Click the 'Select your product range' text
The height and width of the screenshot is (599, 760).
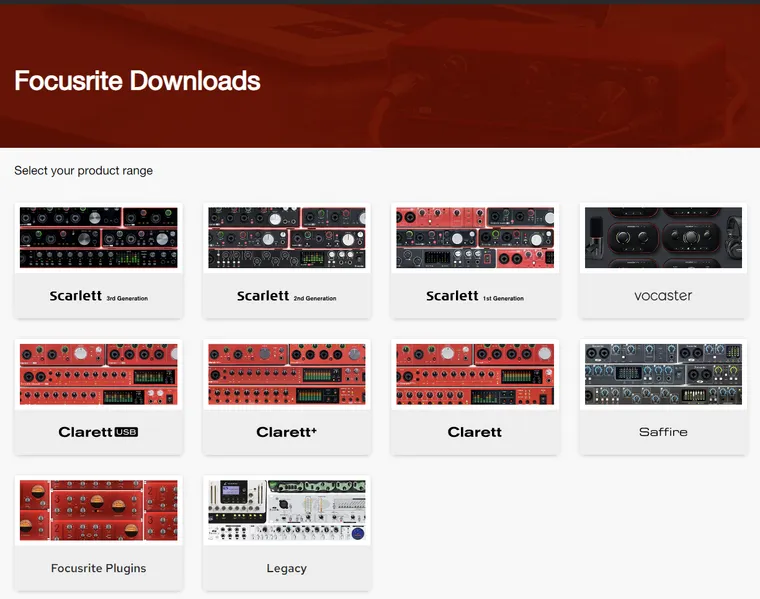[x=83, y=171]
